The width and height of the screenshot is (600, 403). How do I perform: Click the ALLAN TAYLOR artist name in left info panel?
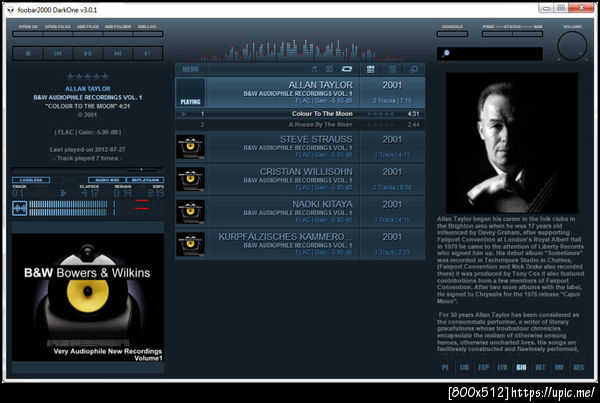coord(88,89)
